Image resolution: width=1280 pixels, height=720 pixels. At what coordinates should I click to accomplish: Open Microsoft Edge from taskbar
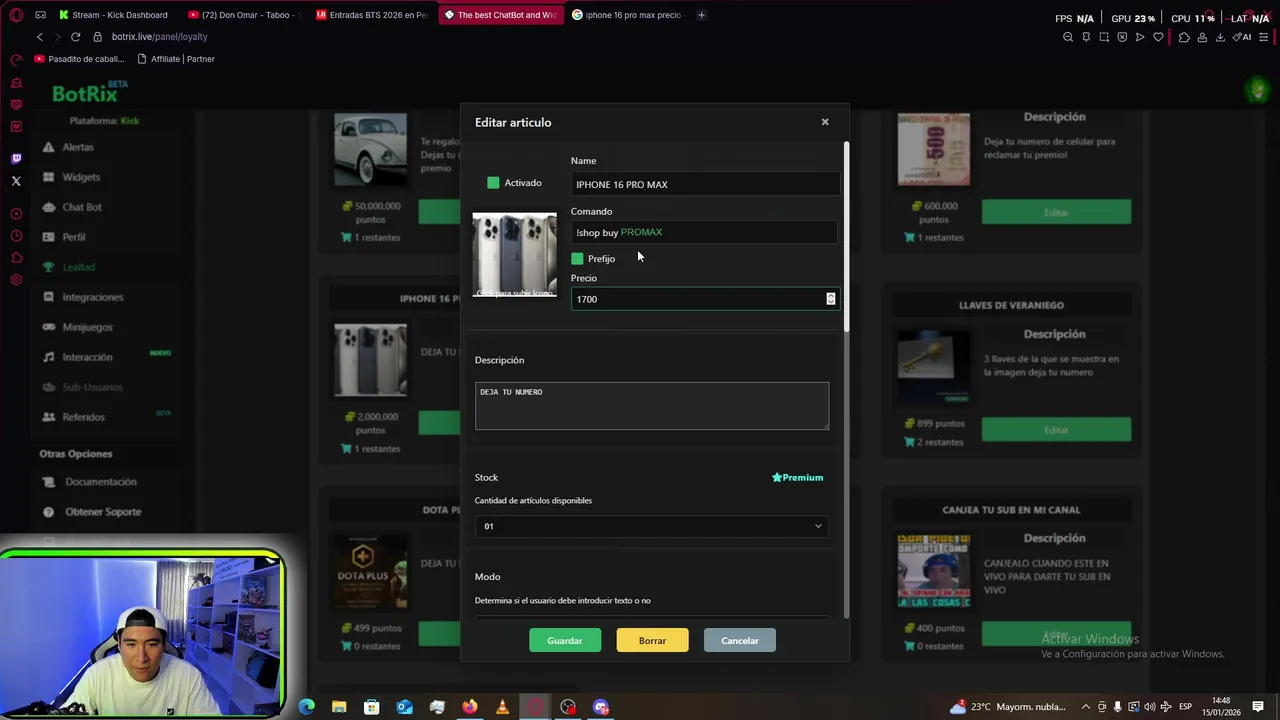(x=307, y=707)
